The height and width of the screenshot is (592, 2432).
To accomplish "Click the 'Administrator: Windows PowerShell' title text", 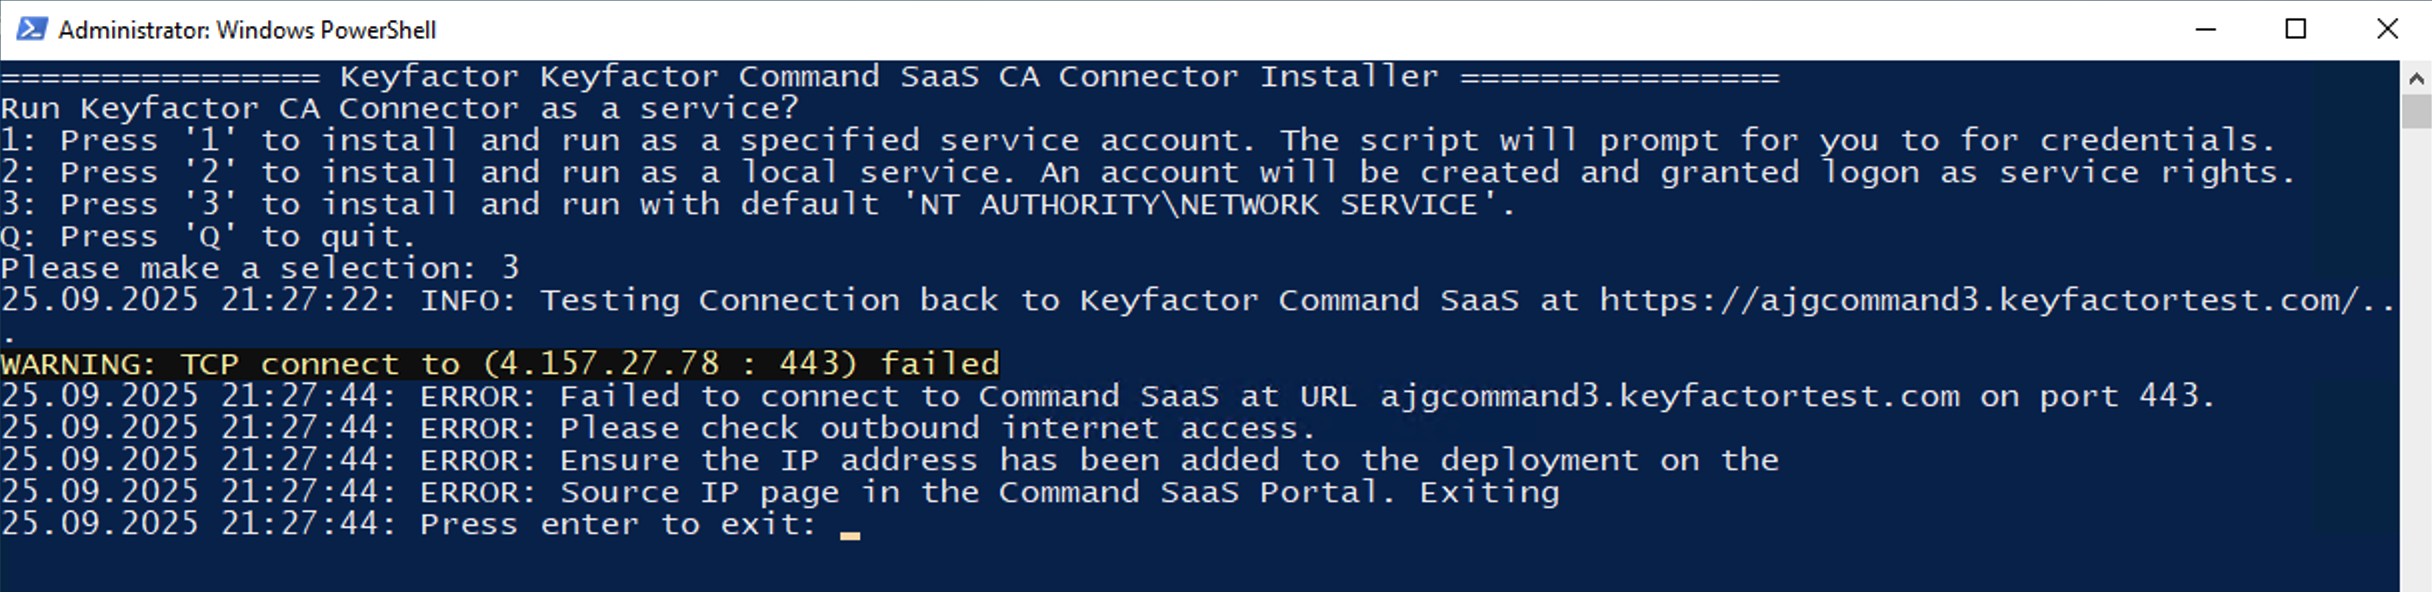I will click(x=247, y=30).
